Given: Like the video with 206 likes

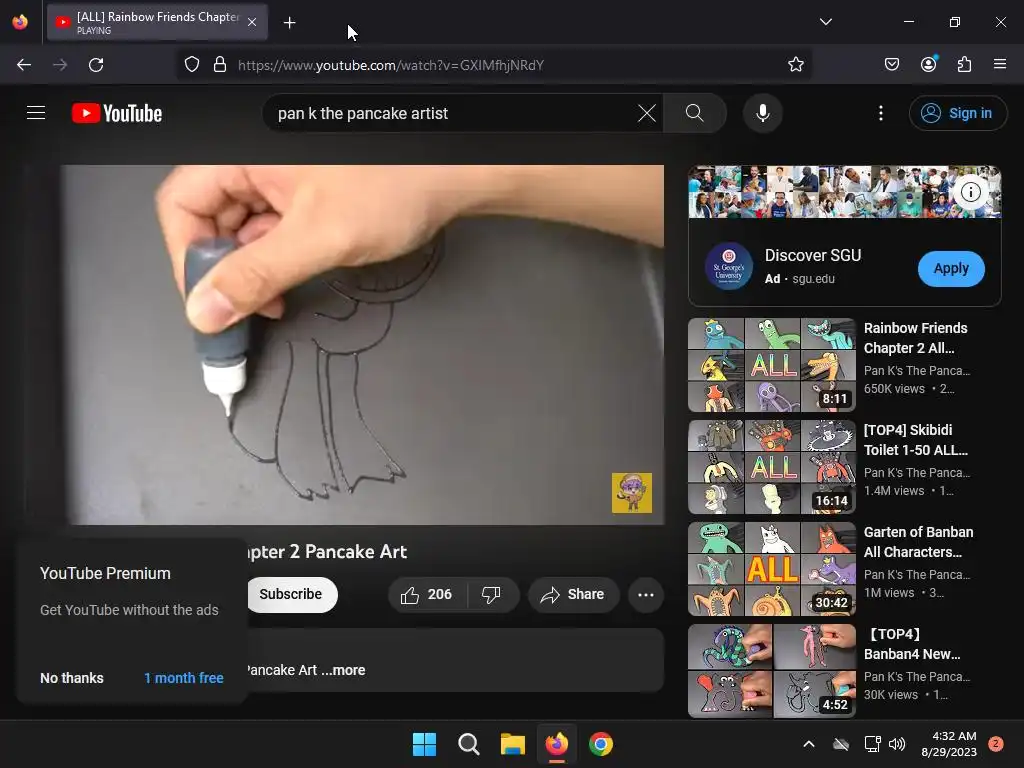Looking at the screenshot, I should 428,595.
